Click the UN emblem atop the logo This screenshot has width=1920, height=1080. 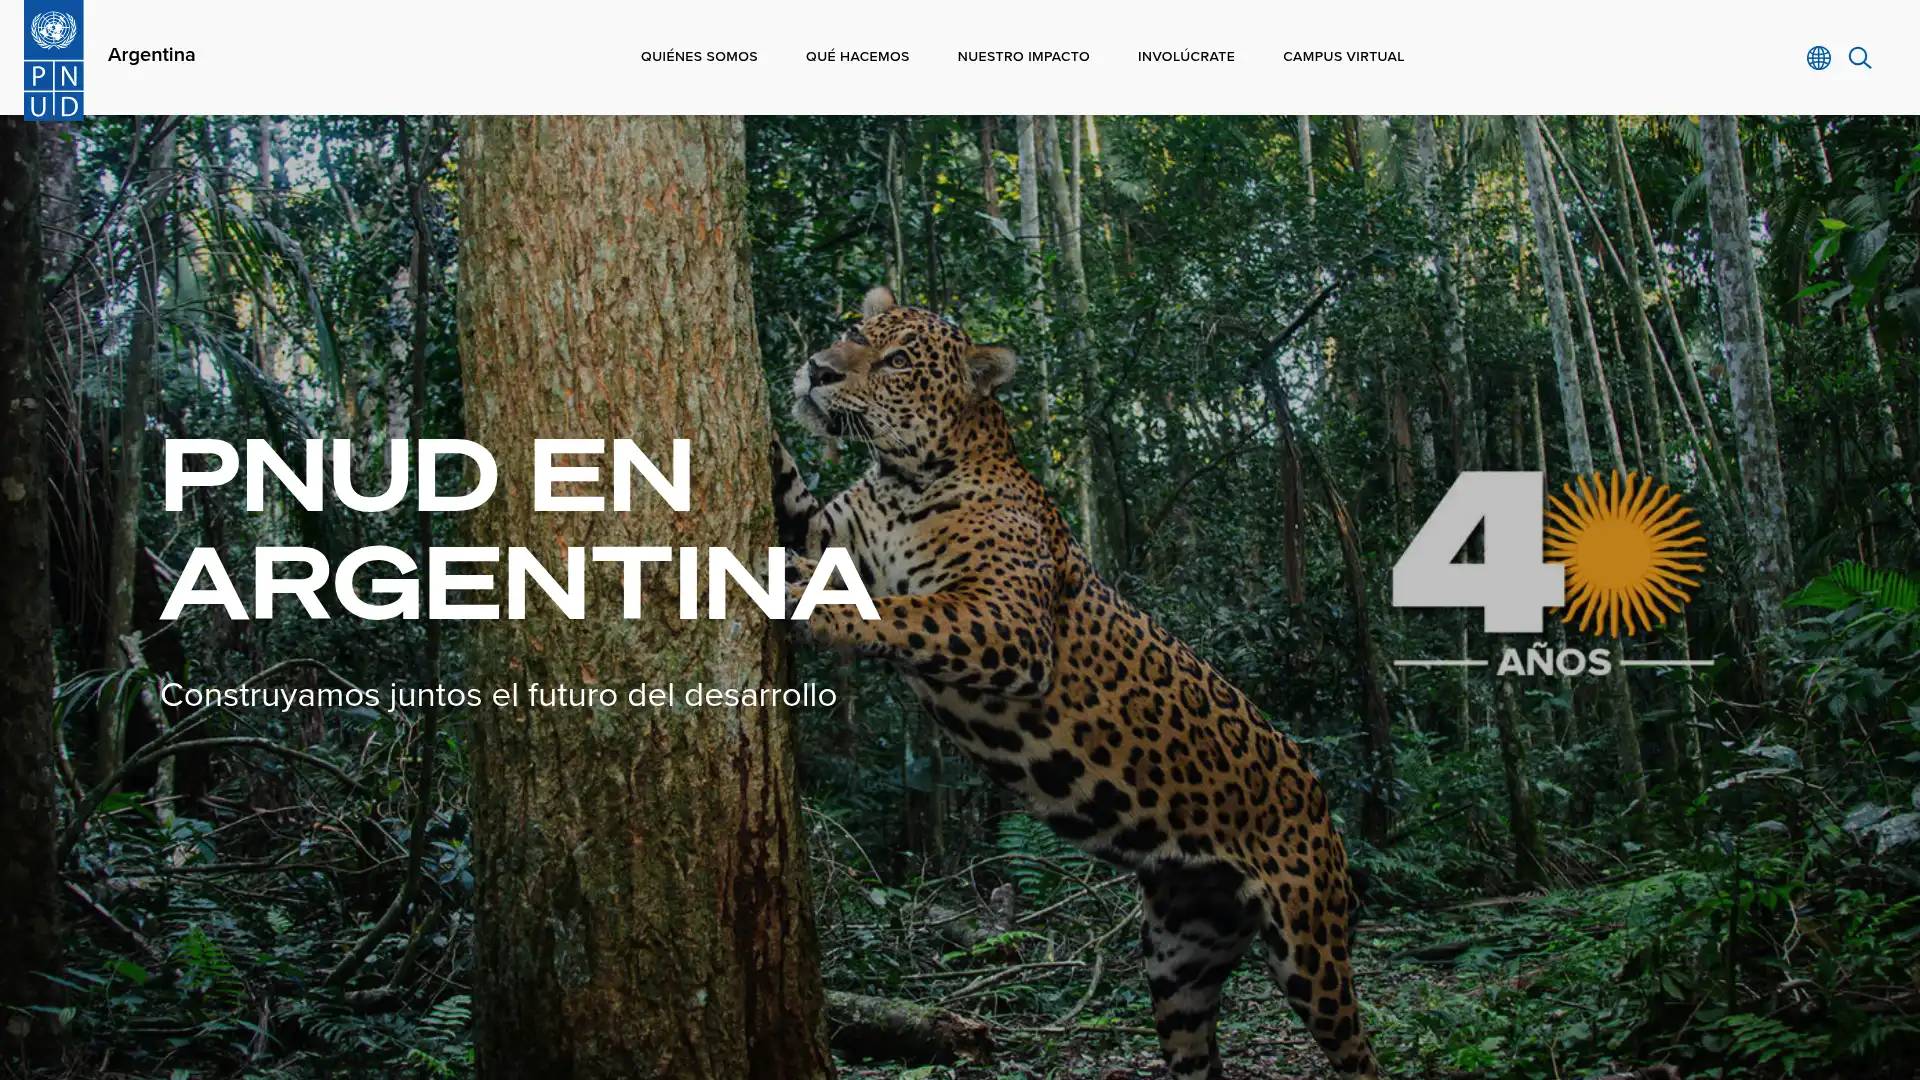pyautogui.click(x=53, y=30)
